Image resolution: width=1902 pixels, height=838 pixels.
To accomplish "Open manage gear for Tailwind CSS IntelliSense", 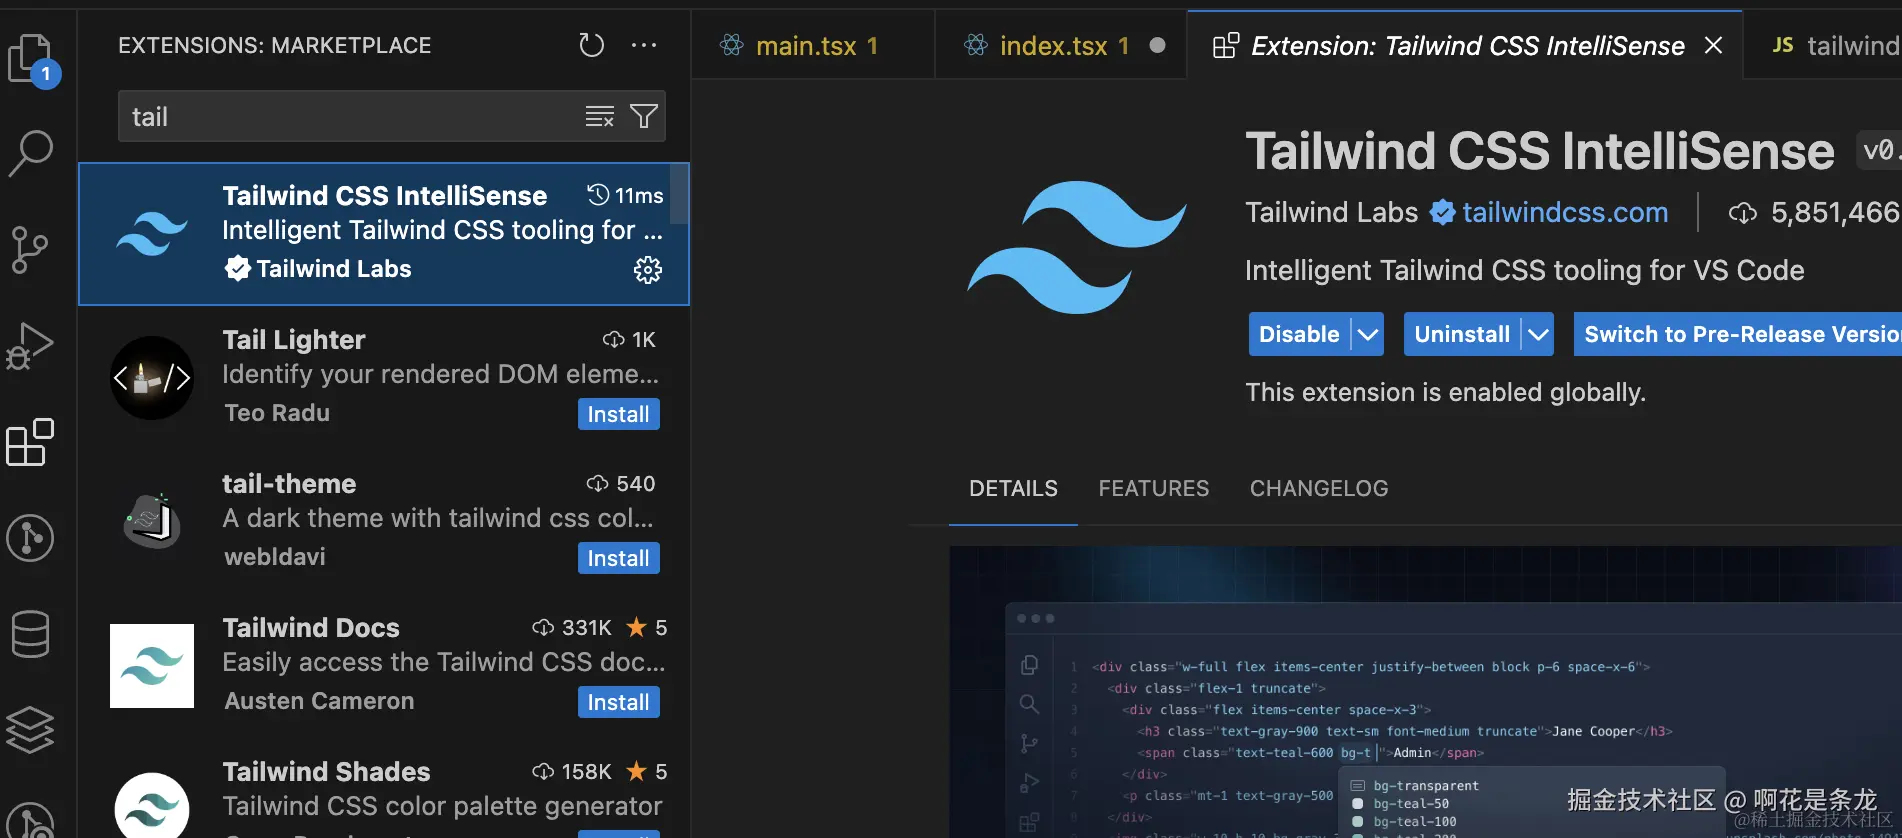I will (648, 270).
